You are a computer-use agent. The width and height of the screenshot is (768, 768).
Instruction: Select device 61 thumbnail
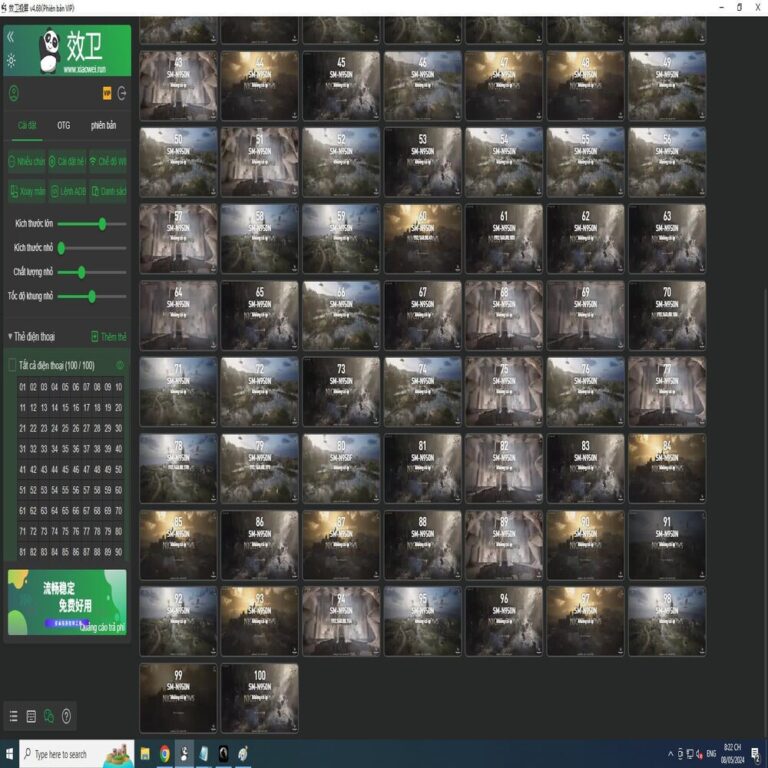tap(504, 239)
